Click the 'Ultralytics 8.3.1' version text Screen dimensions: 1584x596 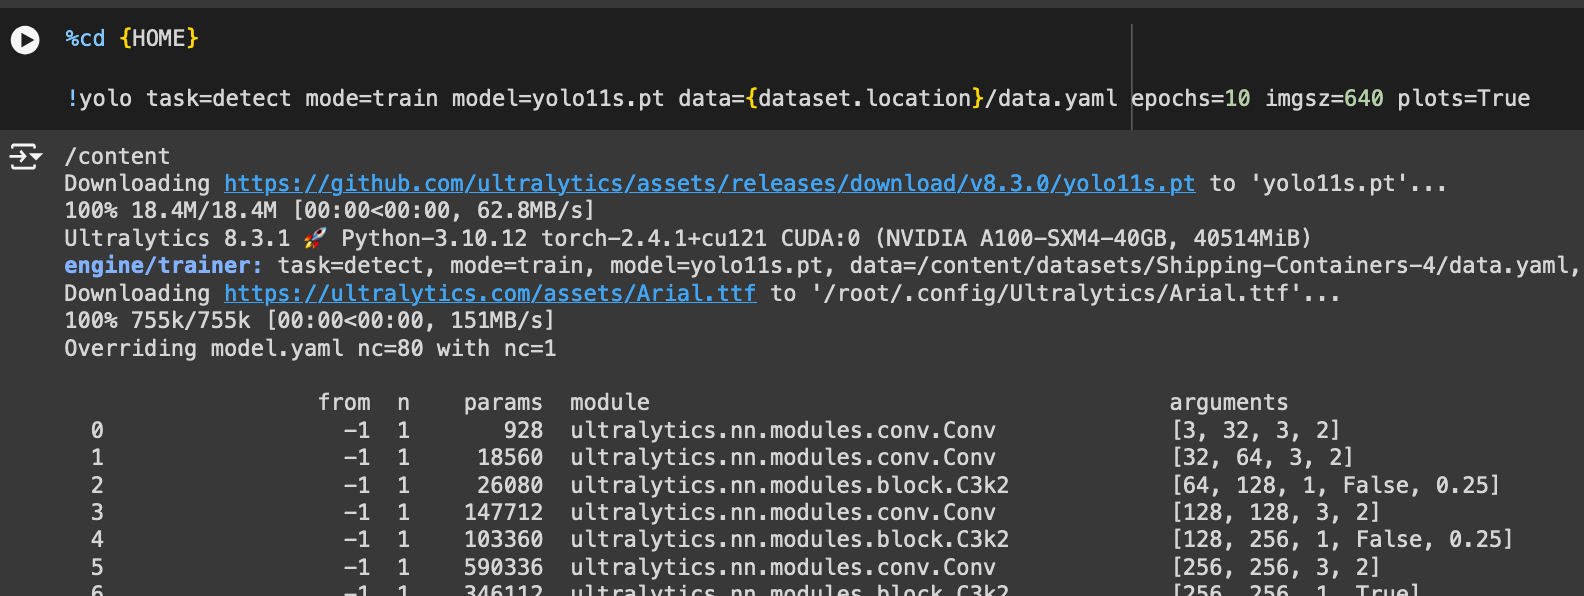pyautogui.click(x=177, y=238)
